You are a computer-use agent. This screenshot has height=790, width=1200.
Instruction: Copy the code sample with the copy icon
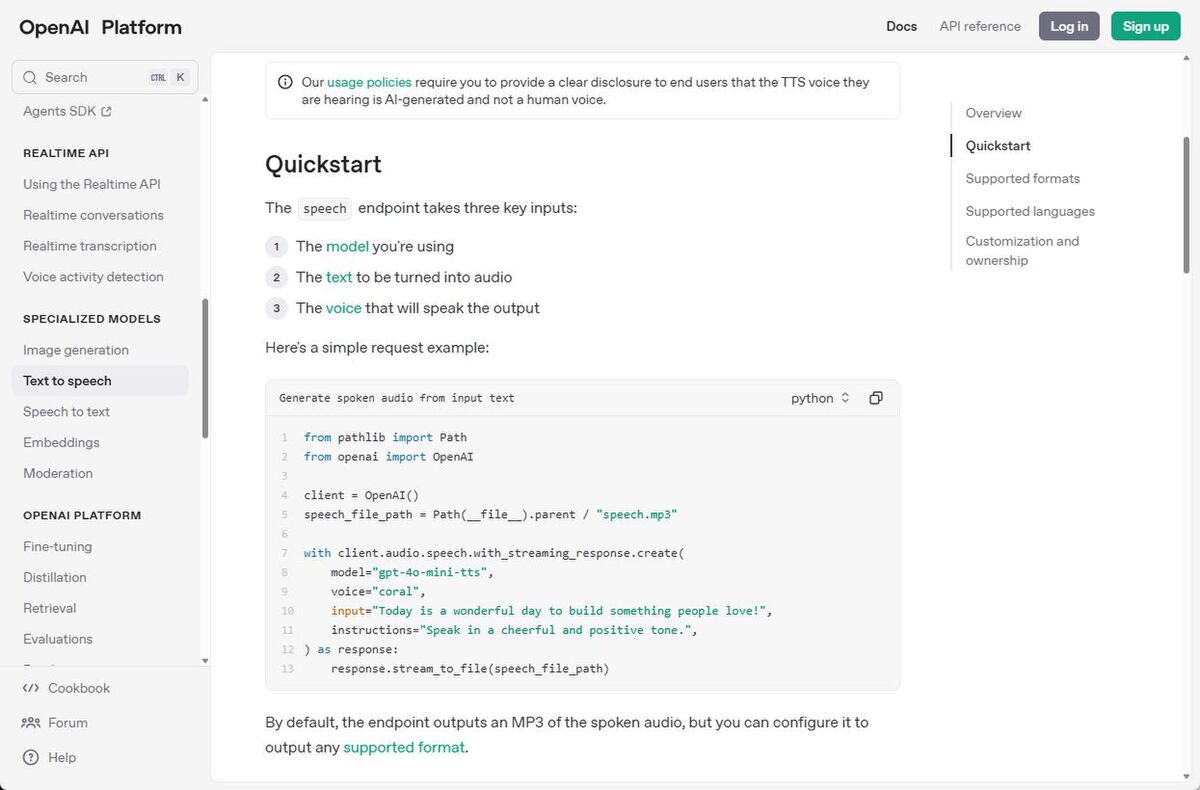876,398
